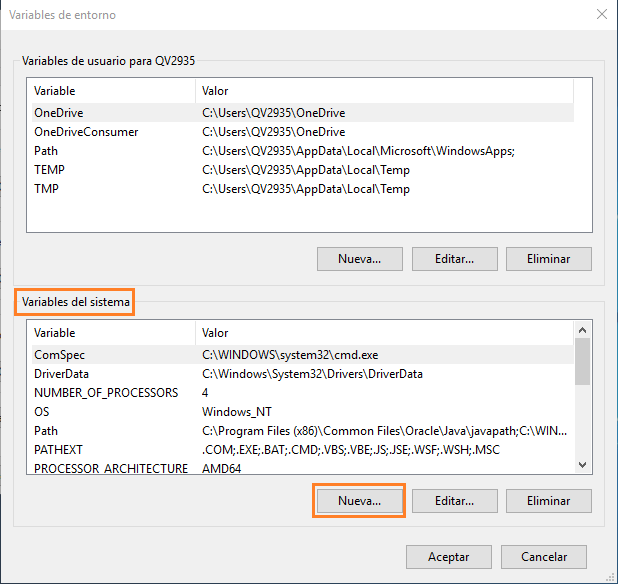The image size is (618, 584).
Task: Select the PATHEXT system variable row
Action: click(57, 450)
